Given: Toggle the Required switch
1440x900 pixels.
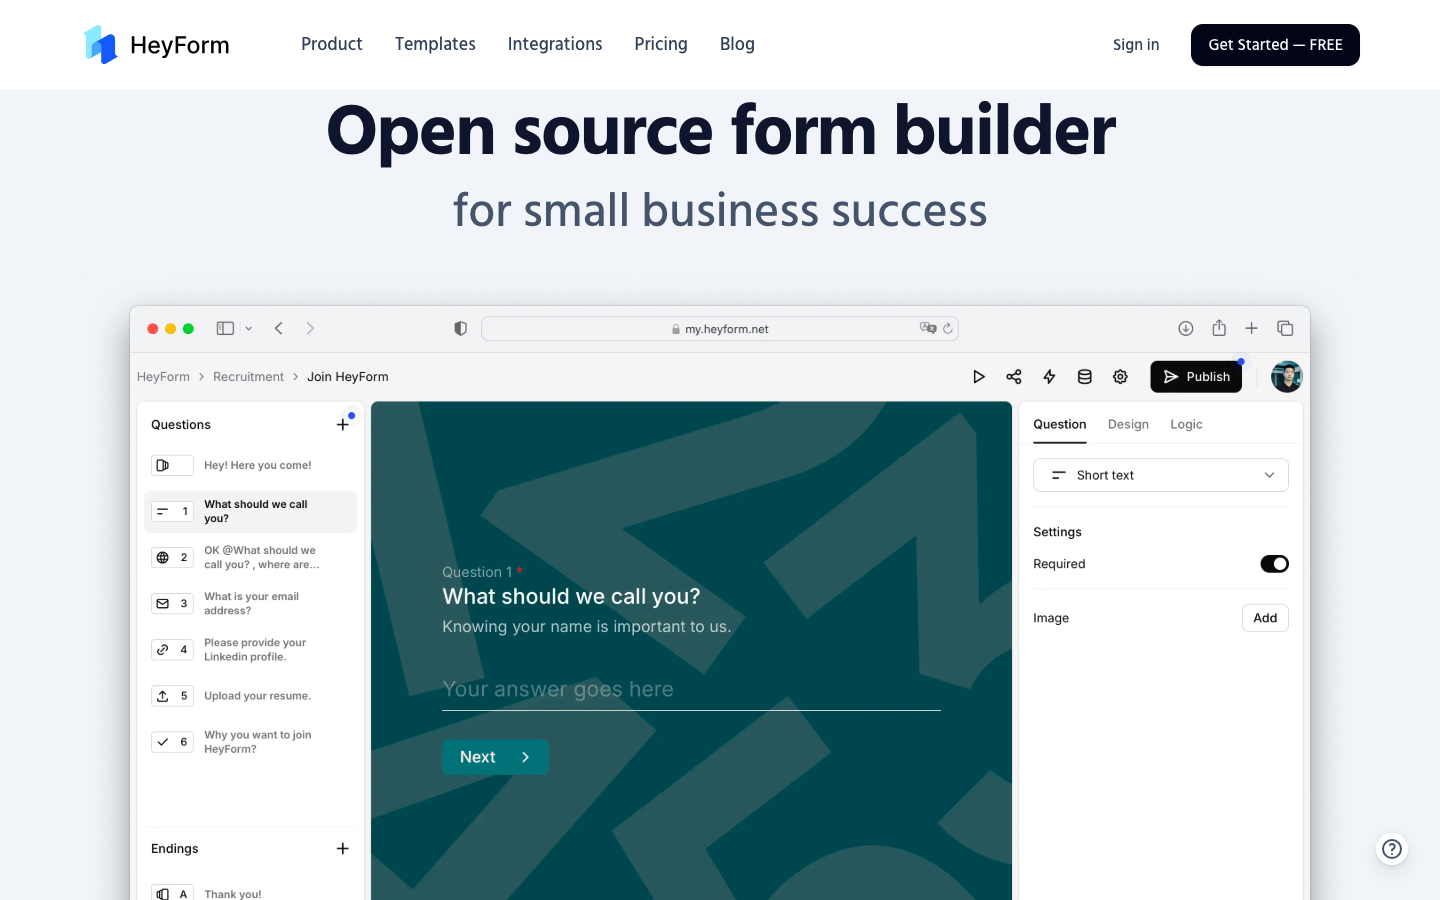Looking at the screenshot, I should tap(1274, 564).
